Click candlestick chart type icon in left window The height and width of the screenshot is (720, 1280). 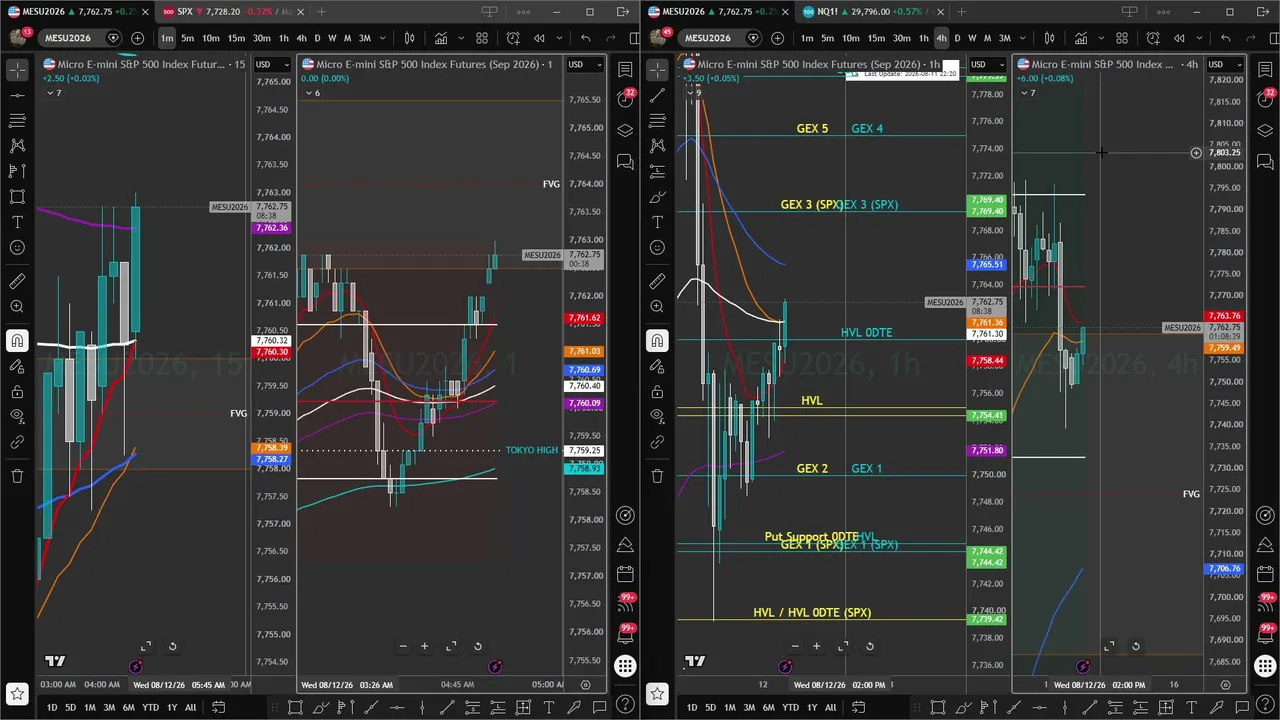click(409, 38)
